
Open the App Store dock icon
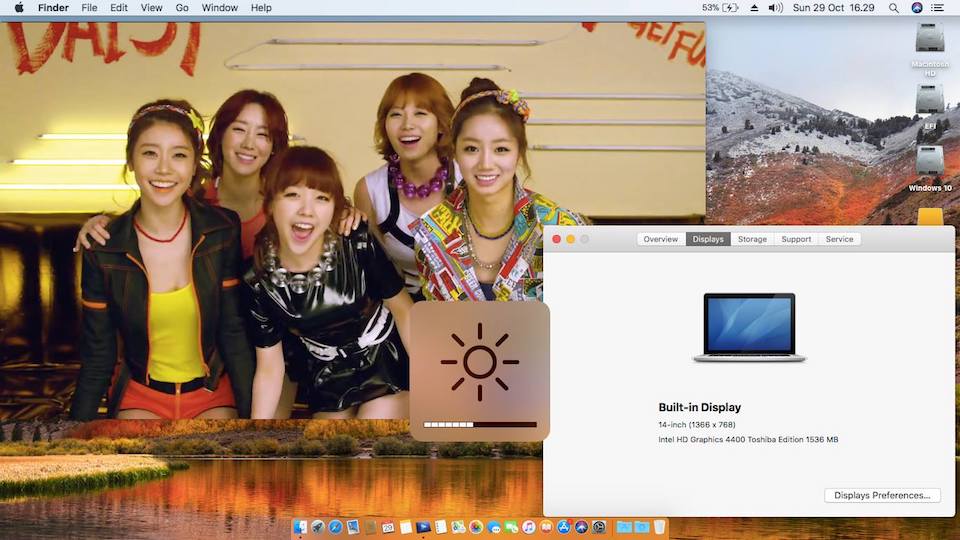click(563, 527)
